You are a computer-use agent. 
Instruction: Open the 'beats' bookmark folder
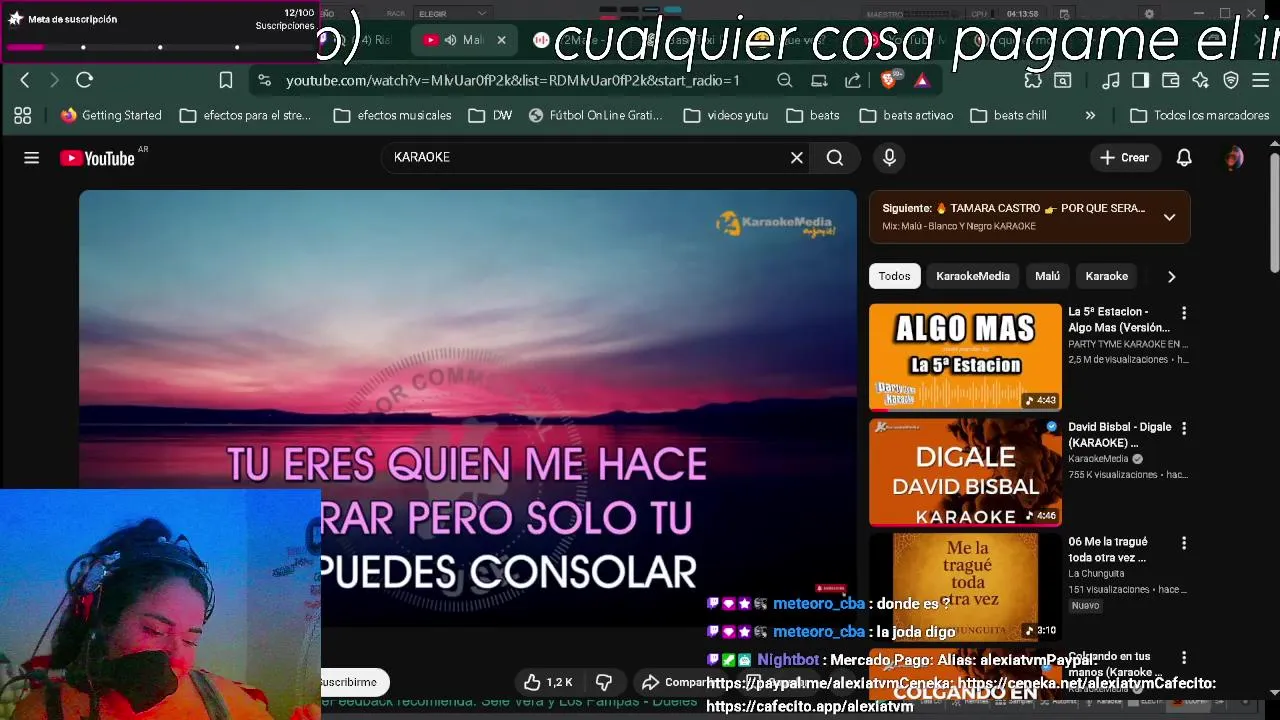[813, 115]
